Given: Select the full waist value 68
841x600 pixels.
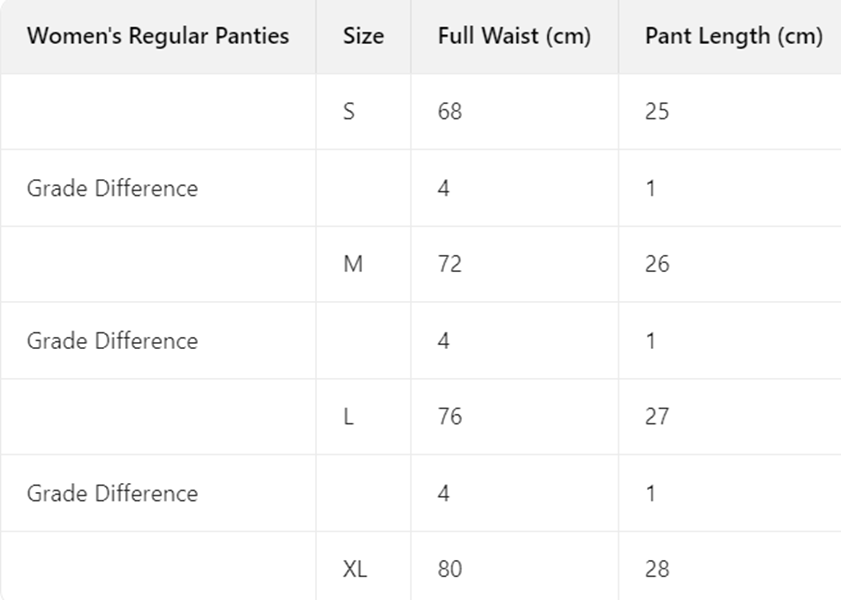Looking at the screenshot, I should (x=450, y=112).
